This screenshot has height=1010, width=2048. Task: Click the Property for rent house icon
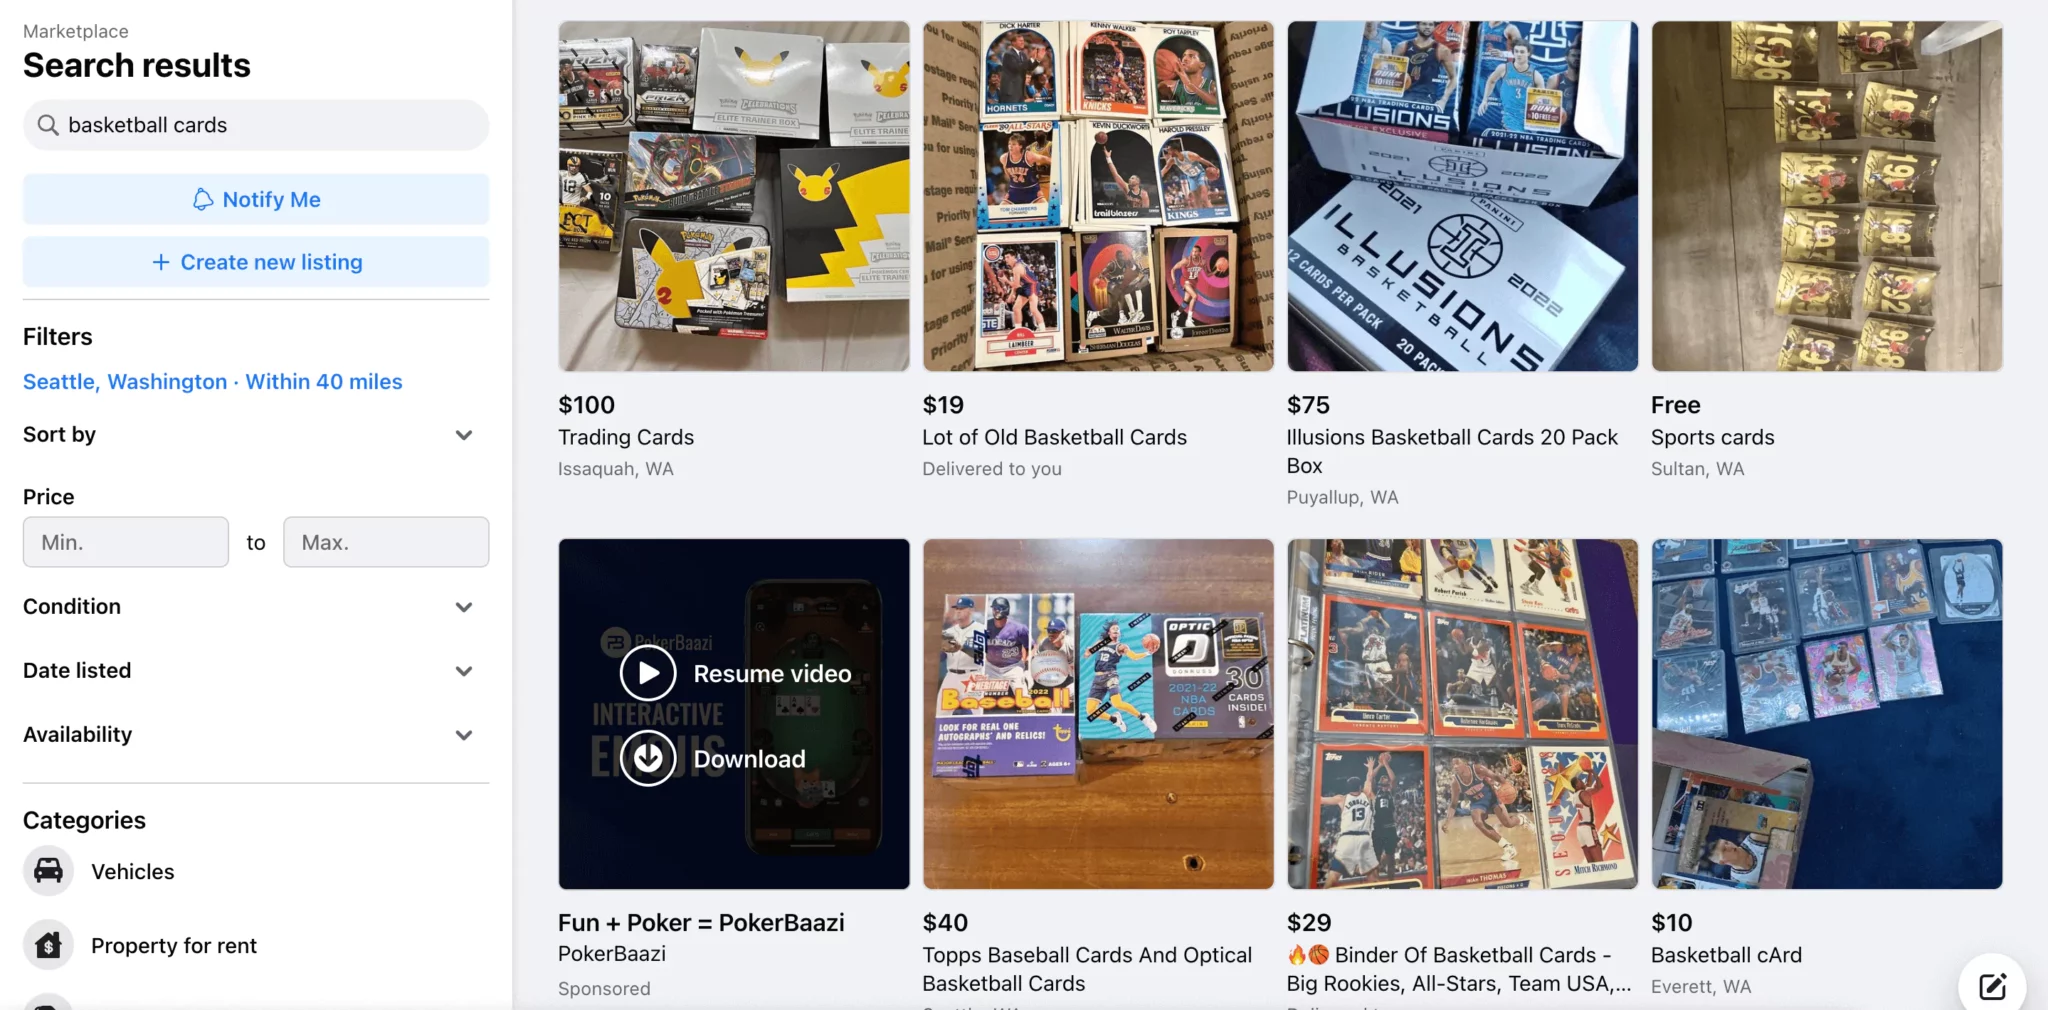tap(48, 945)
